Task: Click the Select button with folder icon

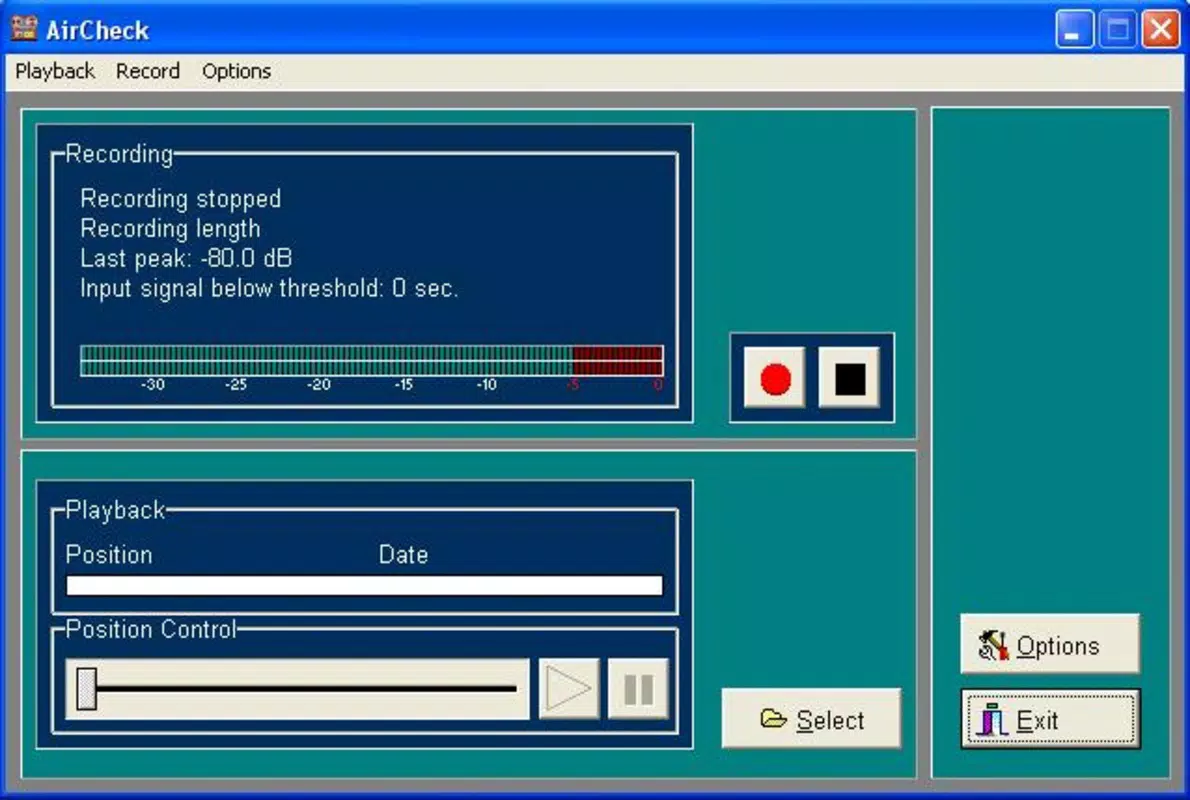Action: tap(811, 719)
